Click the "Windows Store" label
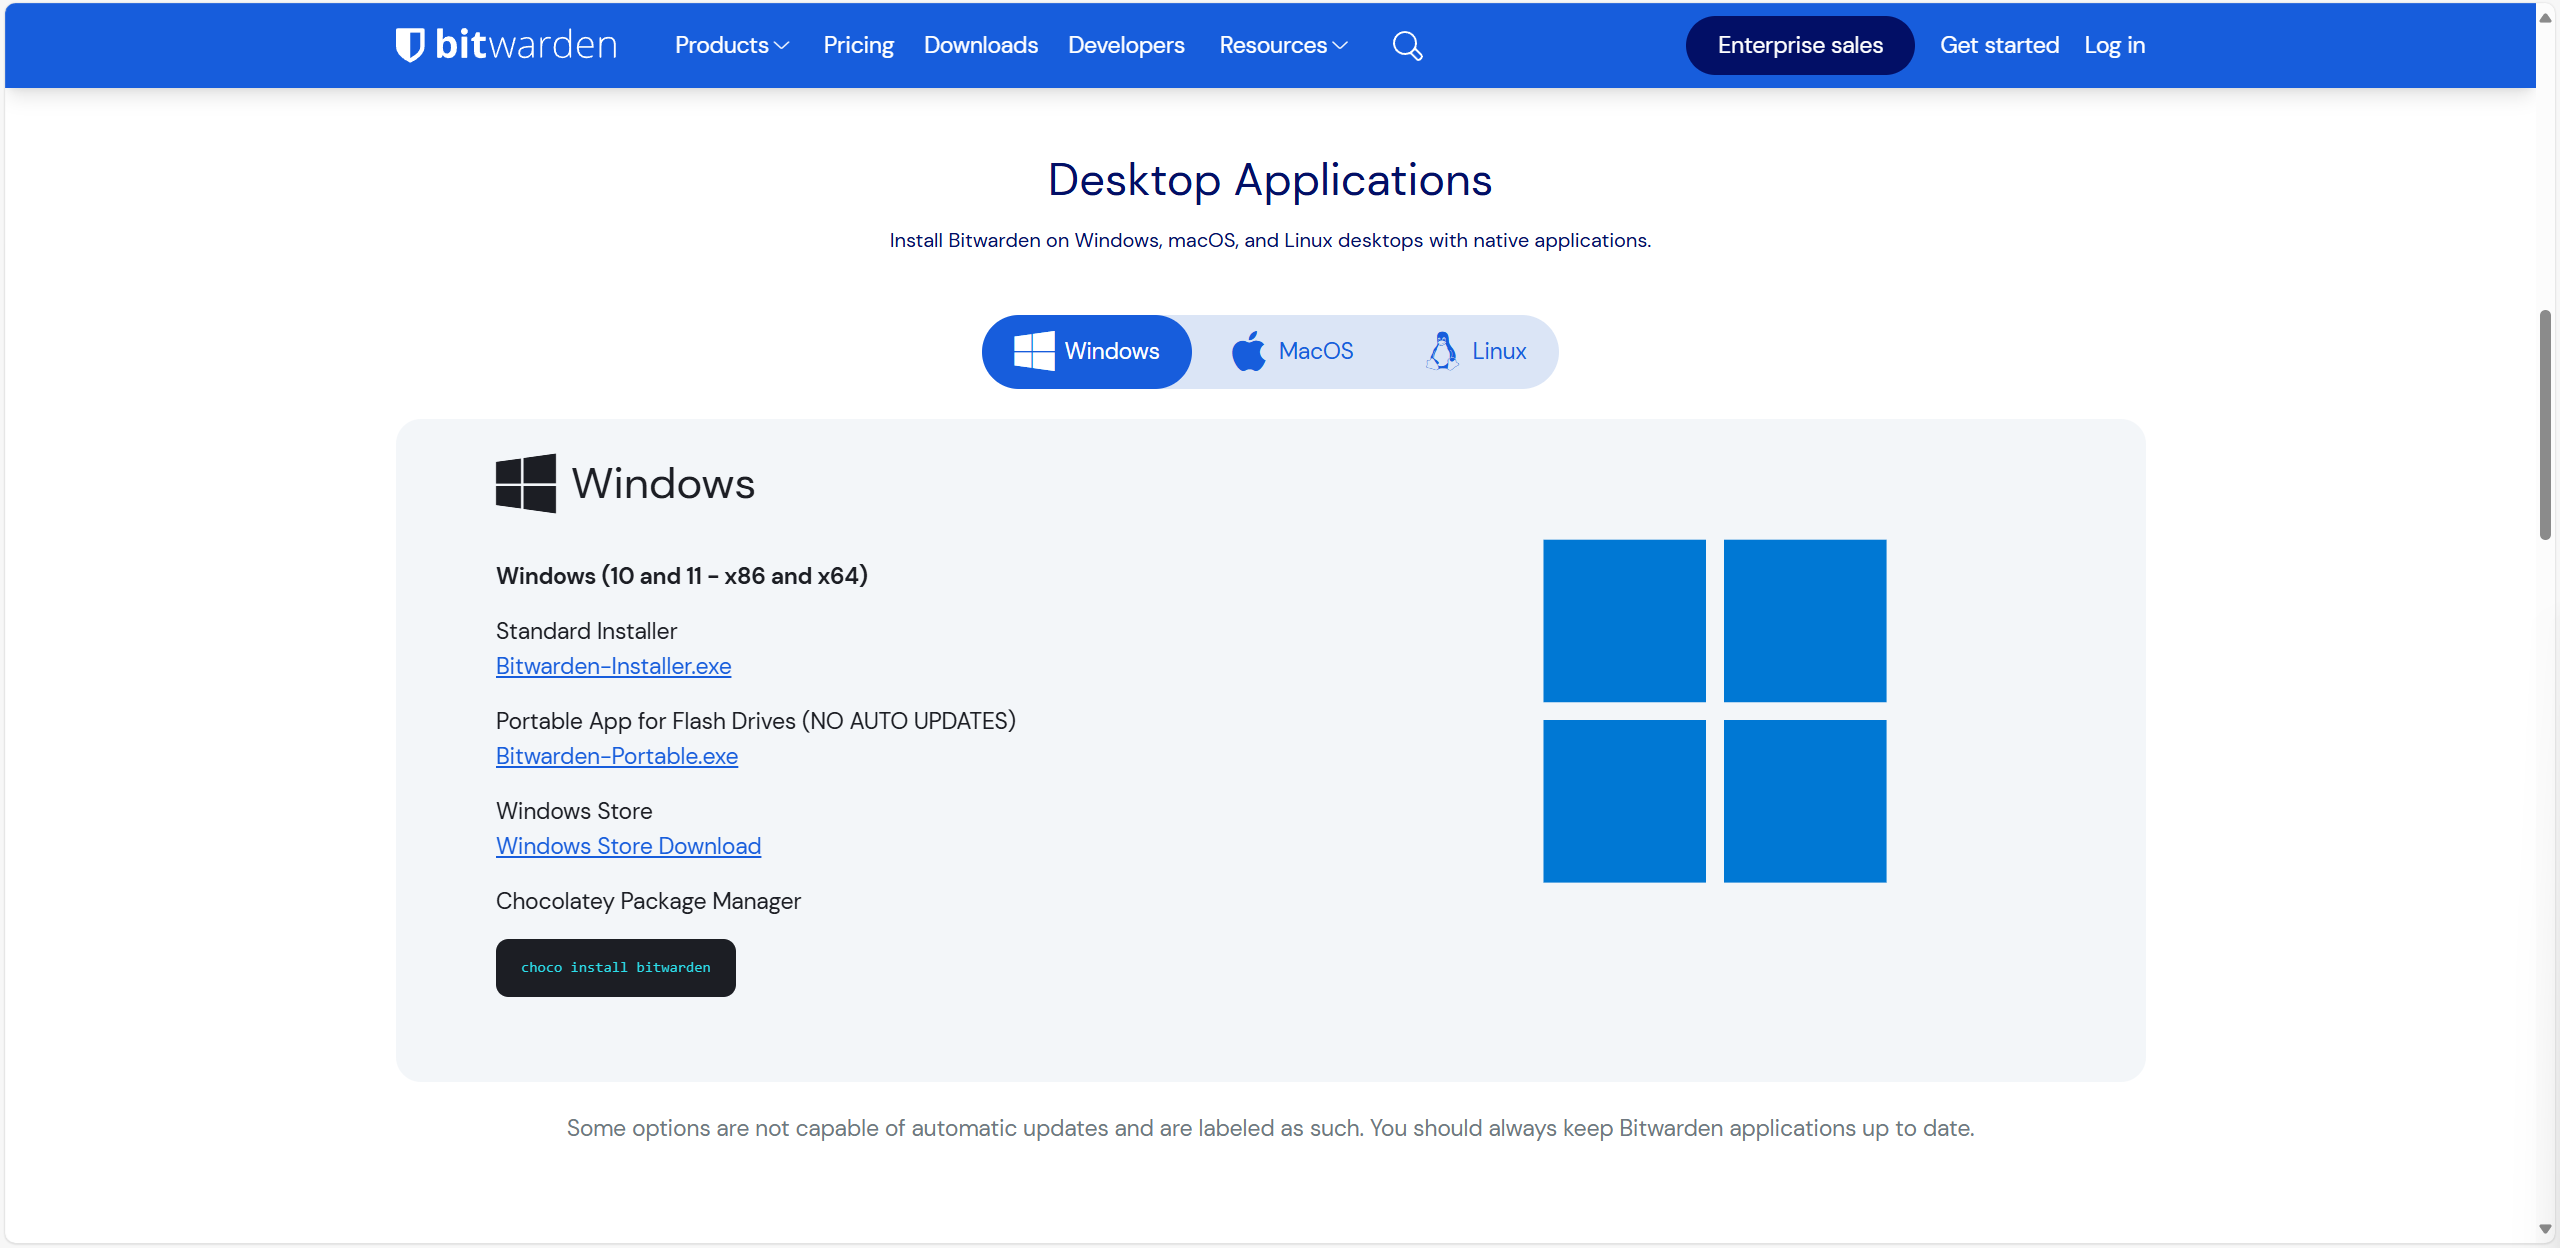 click(574, 811)
